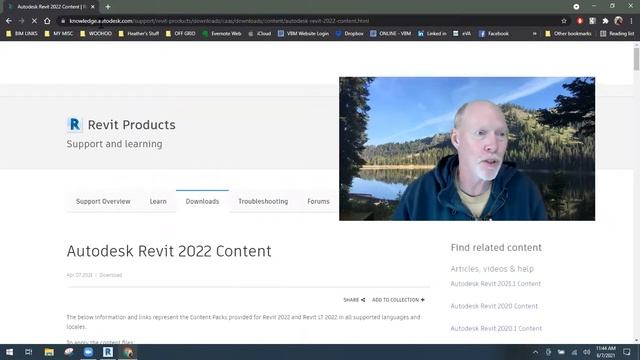Stop loading the page with the X button

coord(34,21)
